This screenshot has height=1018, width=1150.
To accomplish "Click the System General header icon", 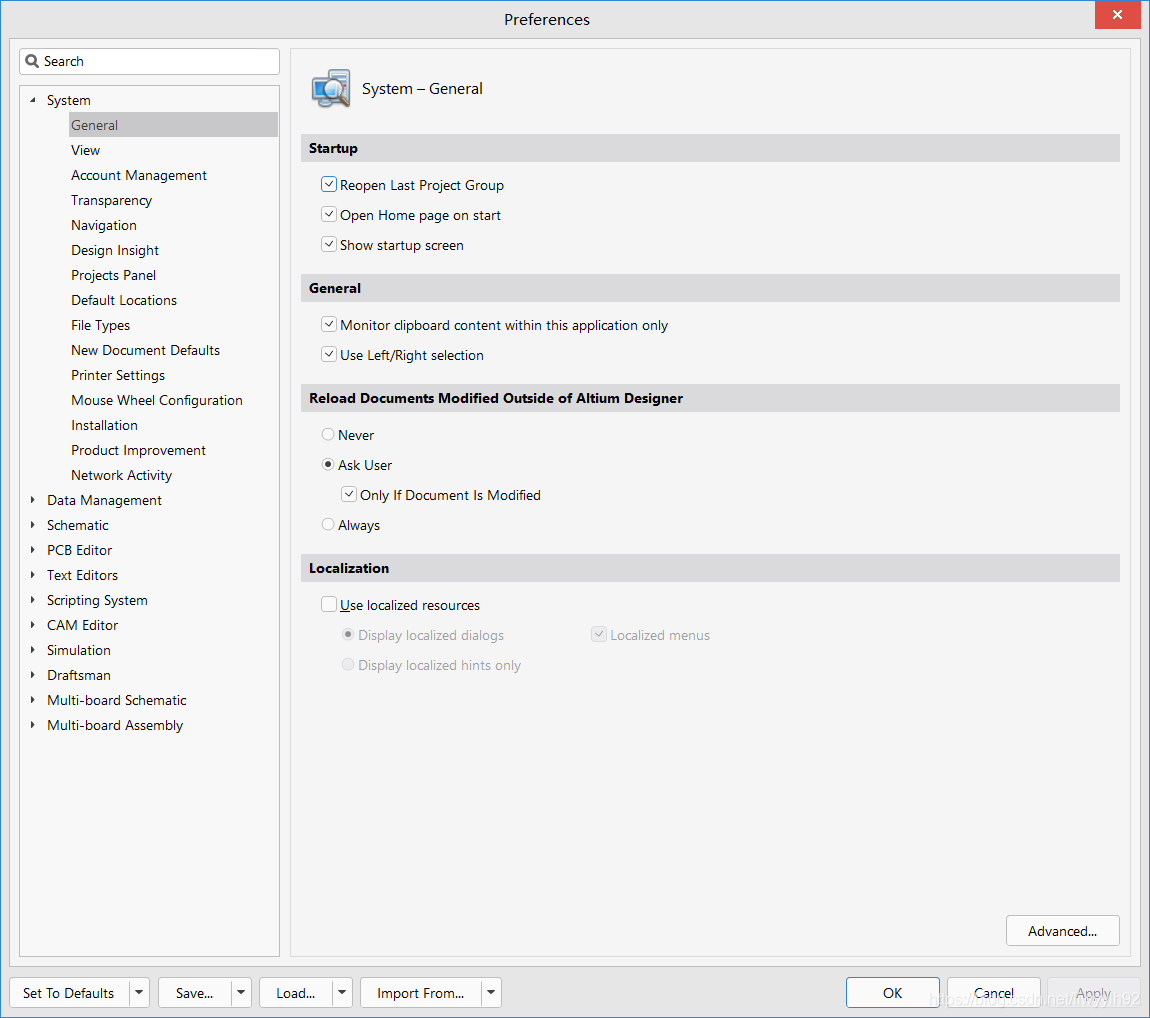I will point(331,89).
